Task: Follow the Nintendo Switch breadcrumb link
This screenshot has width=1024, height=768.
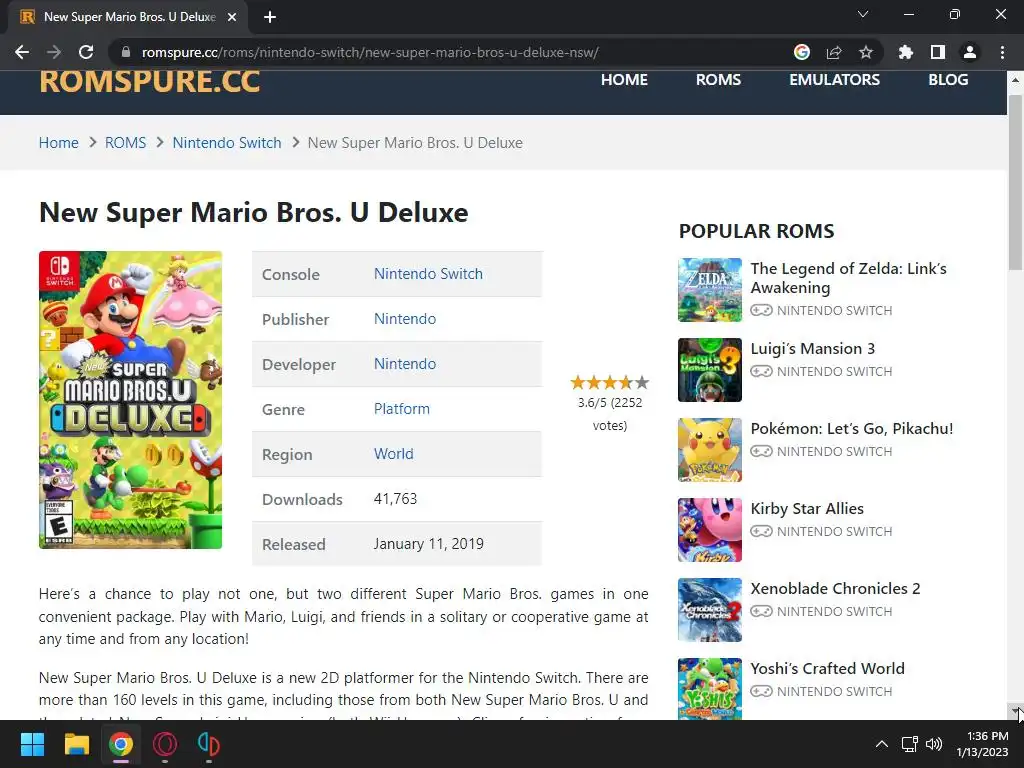Action: (x=227, y=143)
